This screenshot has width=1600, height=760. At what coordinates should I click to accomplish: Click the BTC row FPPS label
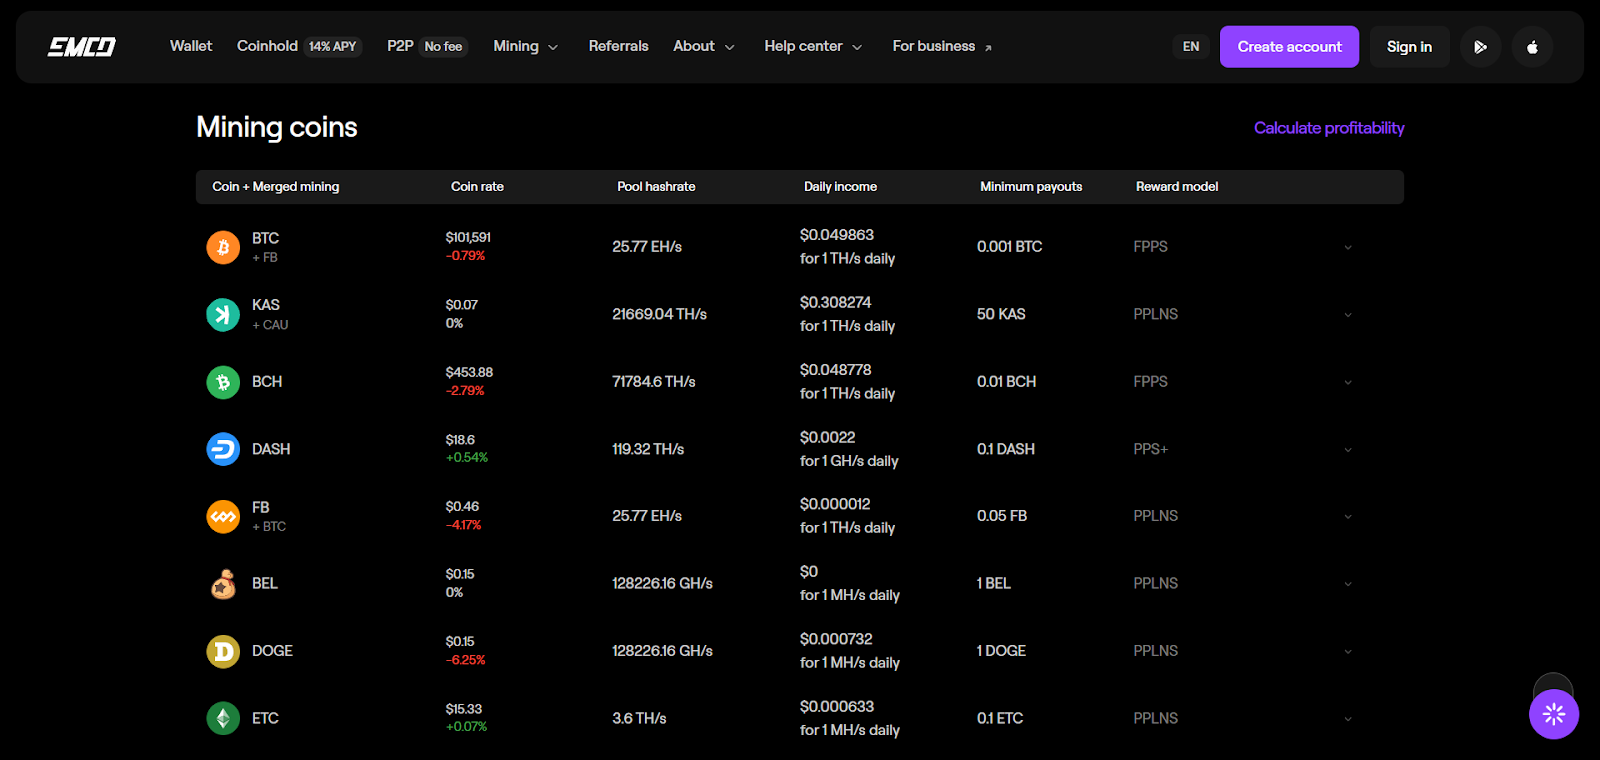coord(1150,247)
